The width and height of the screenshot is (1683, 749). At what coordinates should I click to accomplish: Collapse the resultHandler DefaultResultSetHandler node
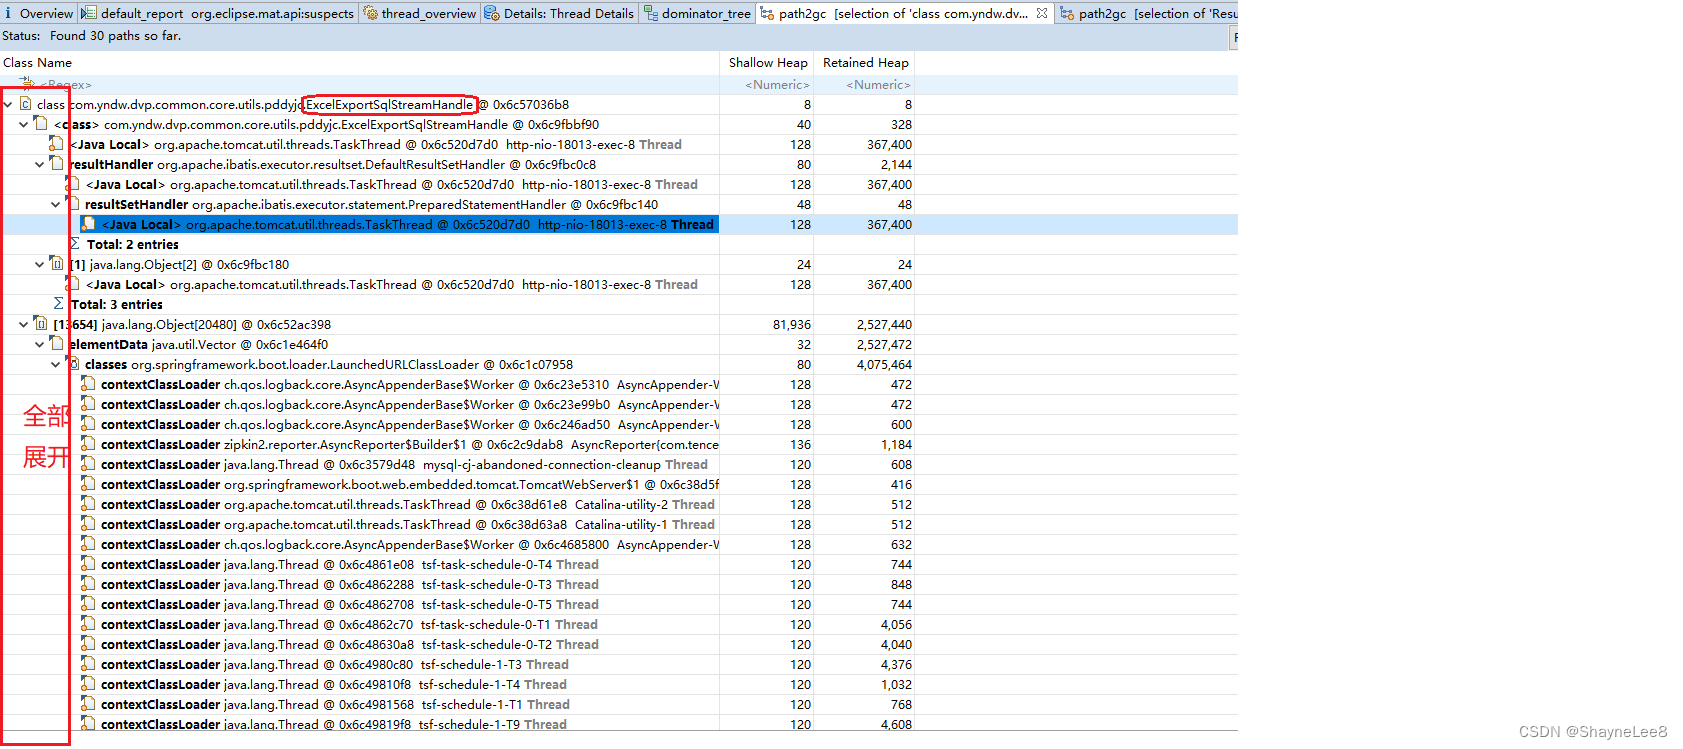[x=40, y=165]
